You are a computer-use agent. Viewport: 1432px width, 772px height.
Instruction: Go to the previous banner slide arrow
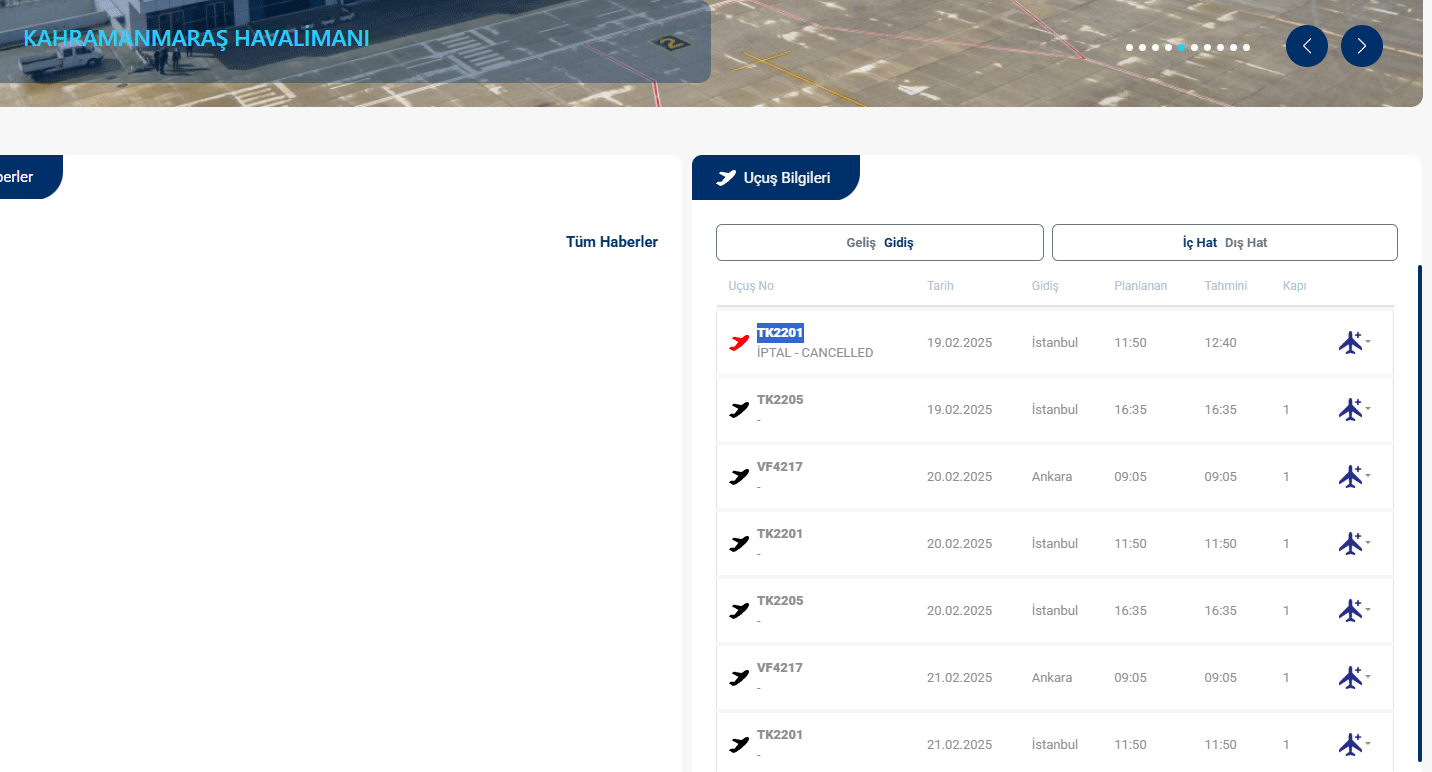pyautogui.click(x=1306, y=46)
